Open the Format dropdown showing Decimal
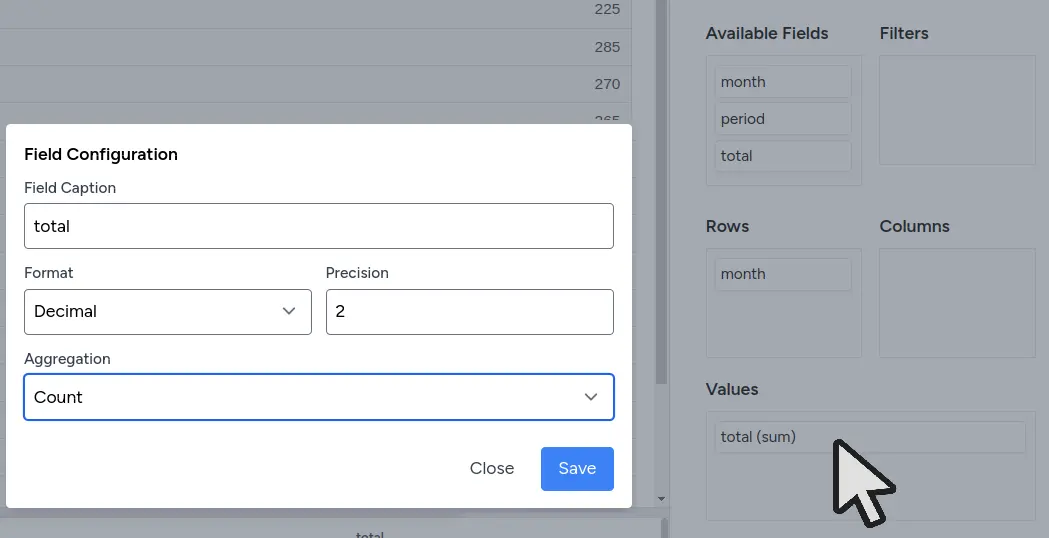The width and height of the screenshot is (1049, 538). [x=168, y=312]
